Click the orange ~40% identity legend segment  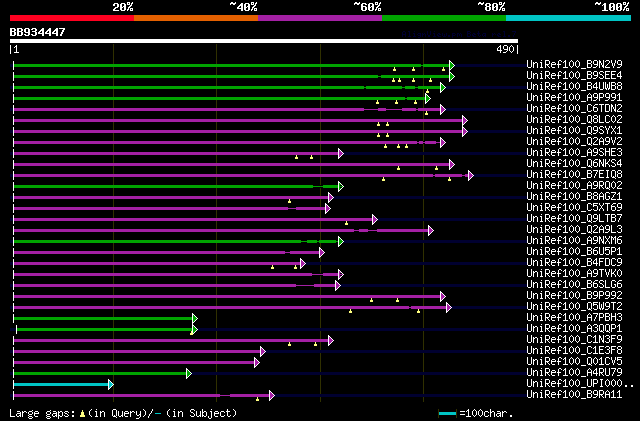[x=196, y=18]
